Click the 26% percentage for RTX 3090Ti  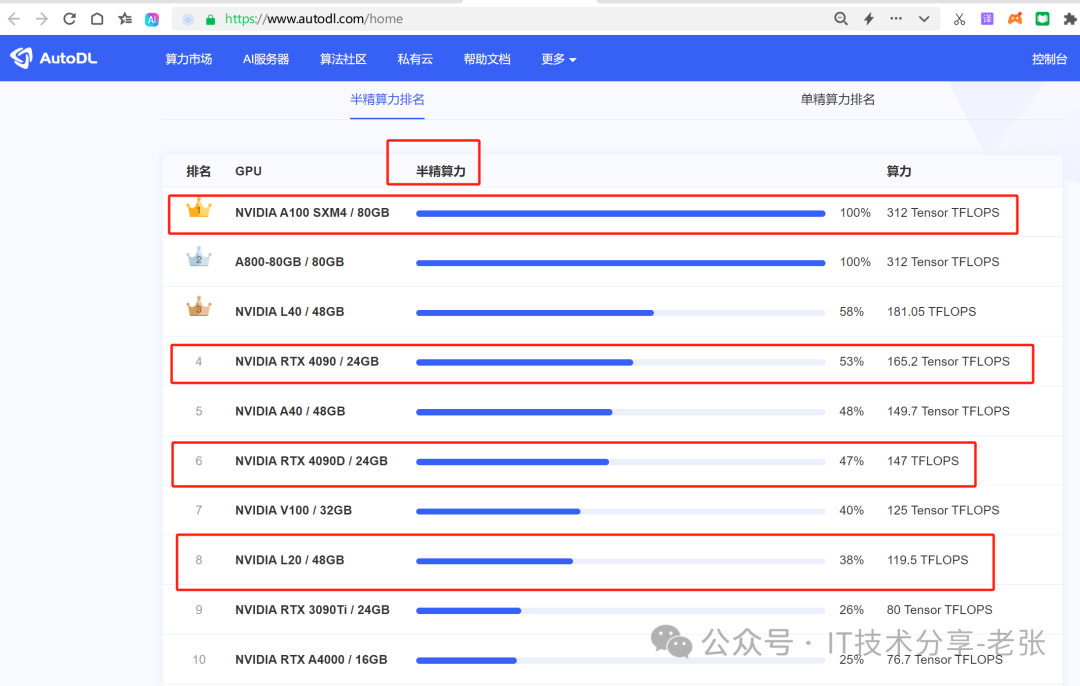click(851, 610)
